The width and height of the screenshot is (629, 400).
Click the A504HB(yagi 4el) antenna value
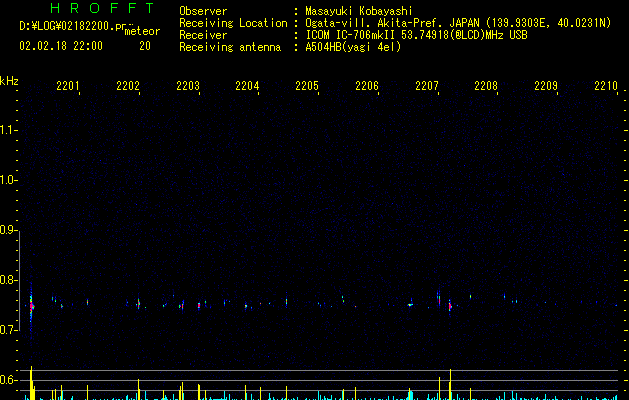pos(353,47)
